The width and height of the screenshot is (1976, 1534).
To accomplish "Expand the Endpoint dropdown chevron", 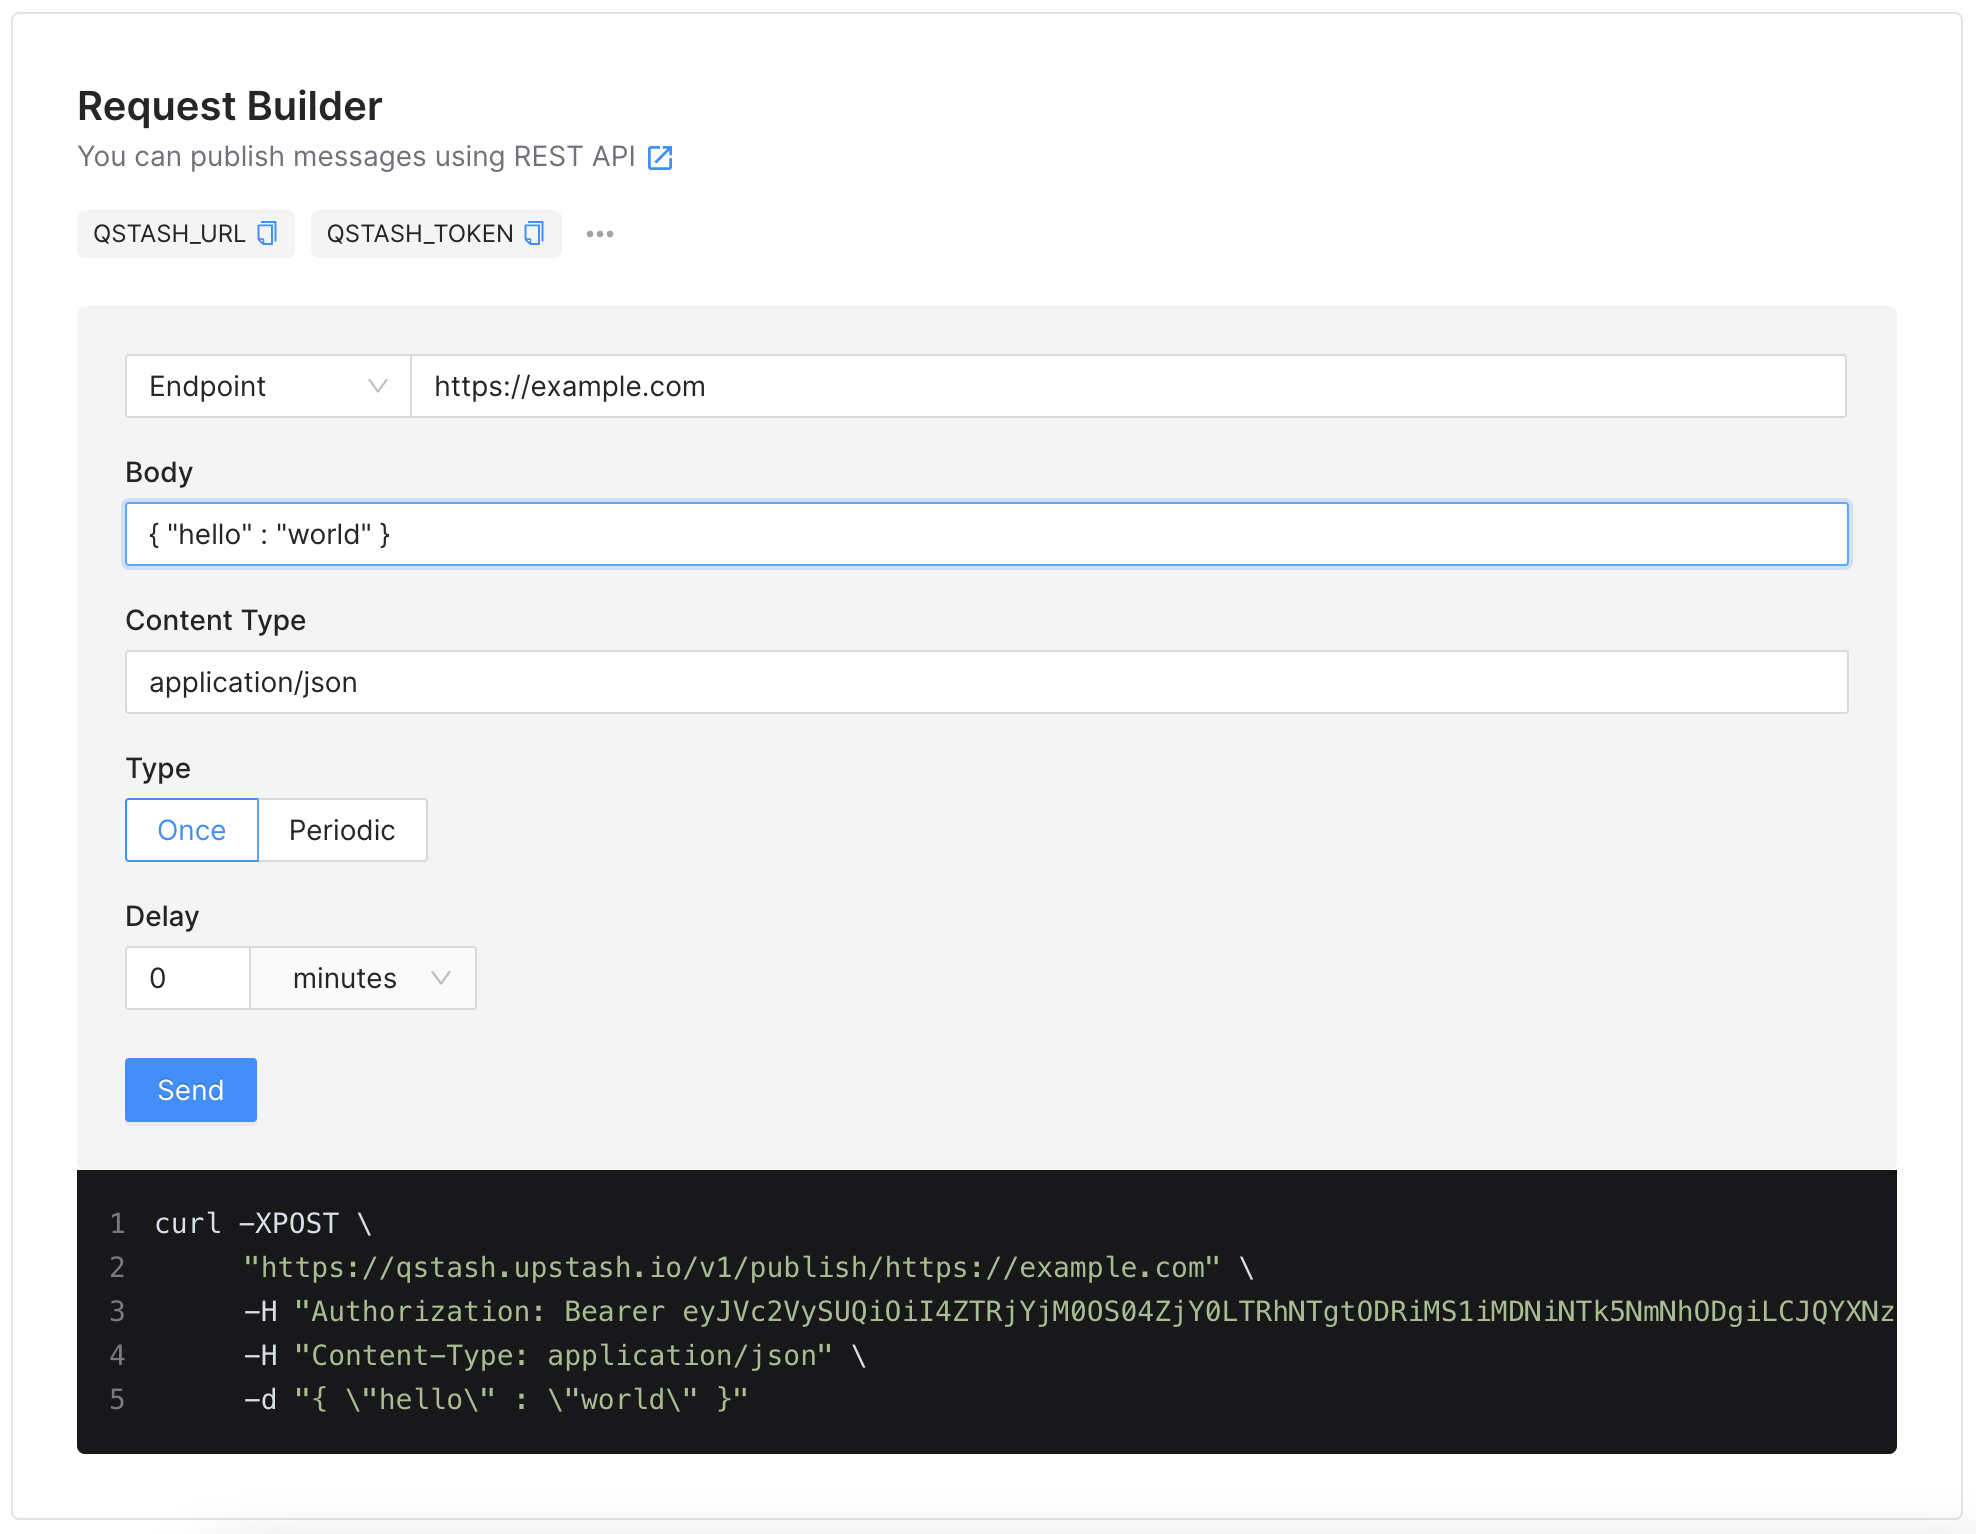I will [377, 386].
